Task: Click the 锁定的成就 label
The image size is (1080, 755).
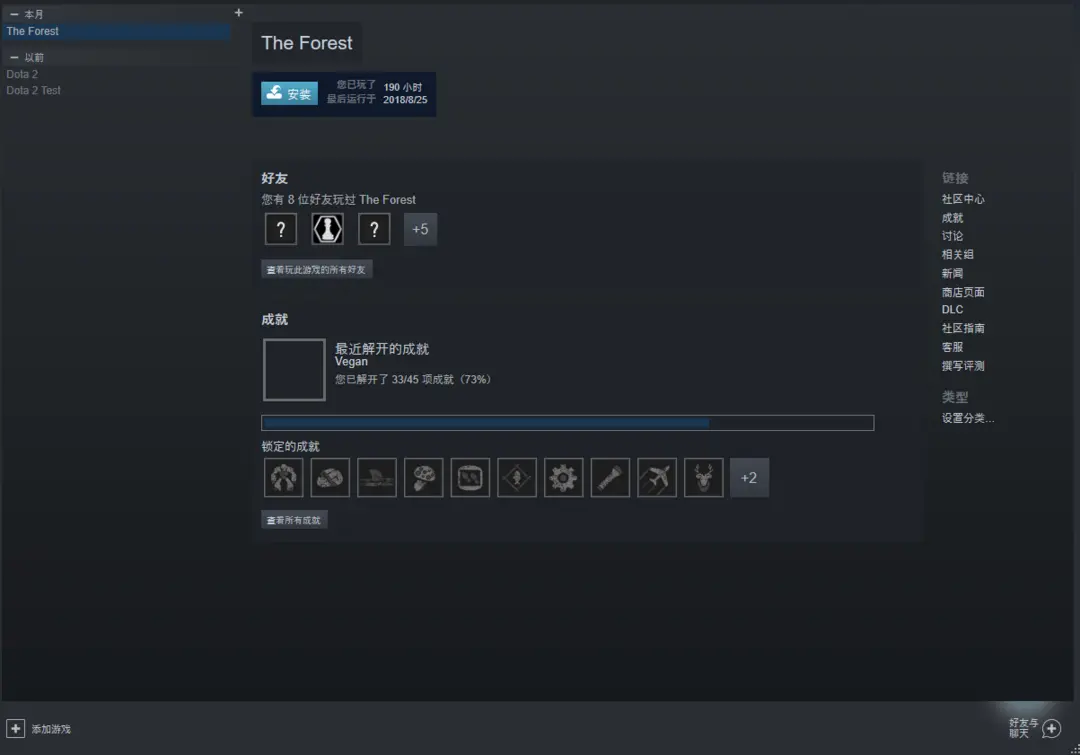Action: coord(290,446)
